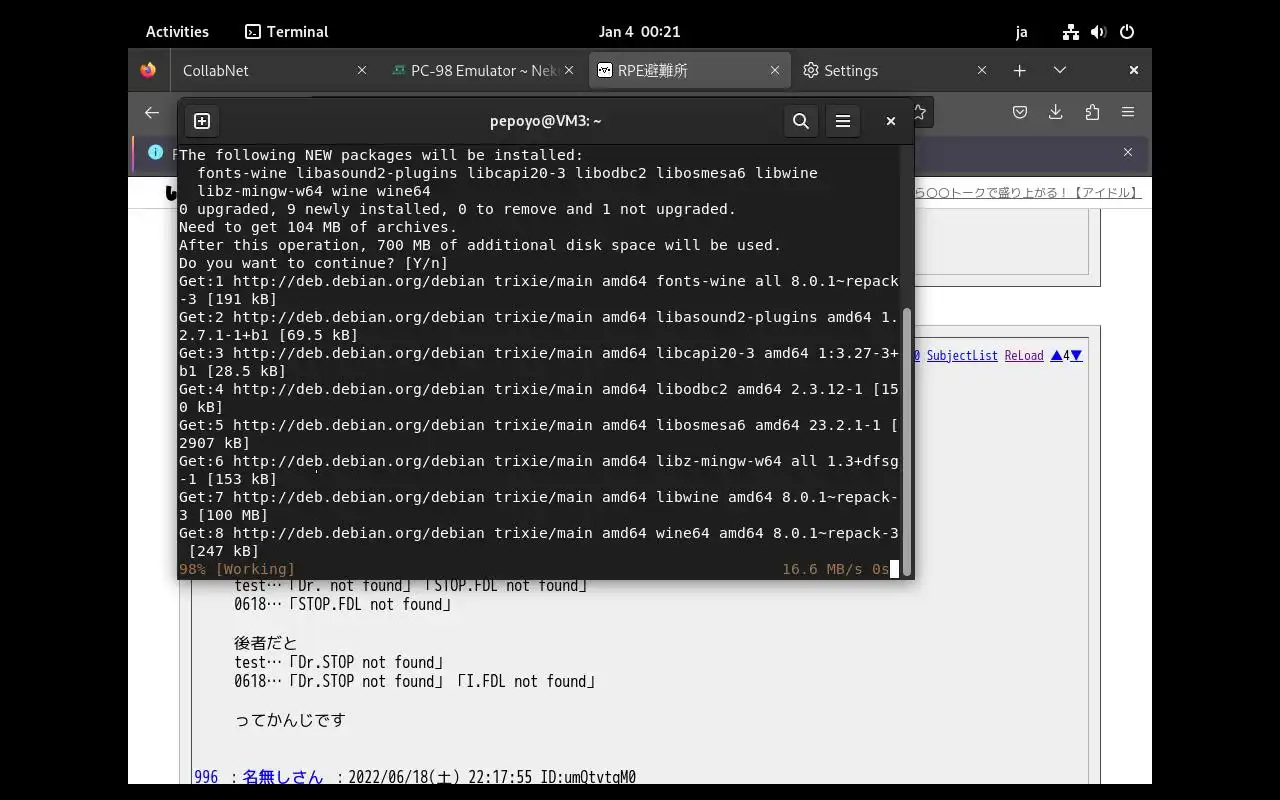Open Firefox extensions menu
Viewport: 1280px width, 800px height.
point(1092,113)
